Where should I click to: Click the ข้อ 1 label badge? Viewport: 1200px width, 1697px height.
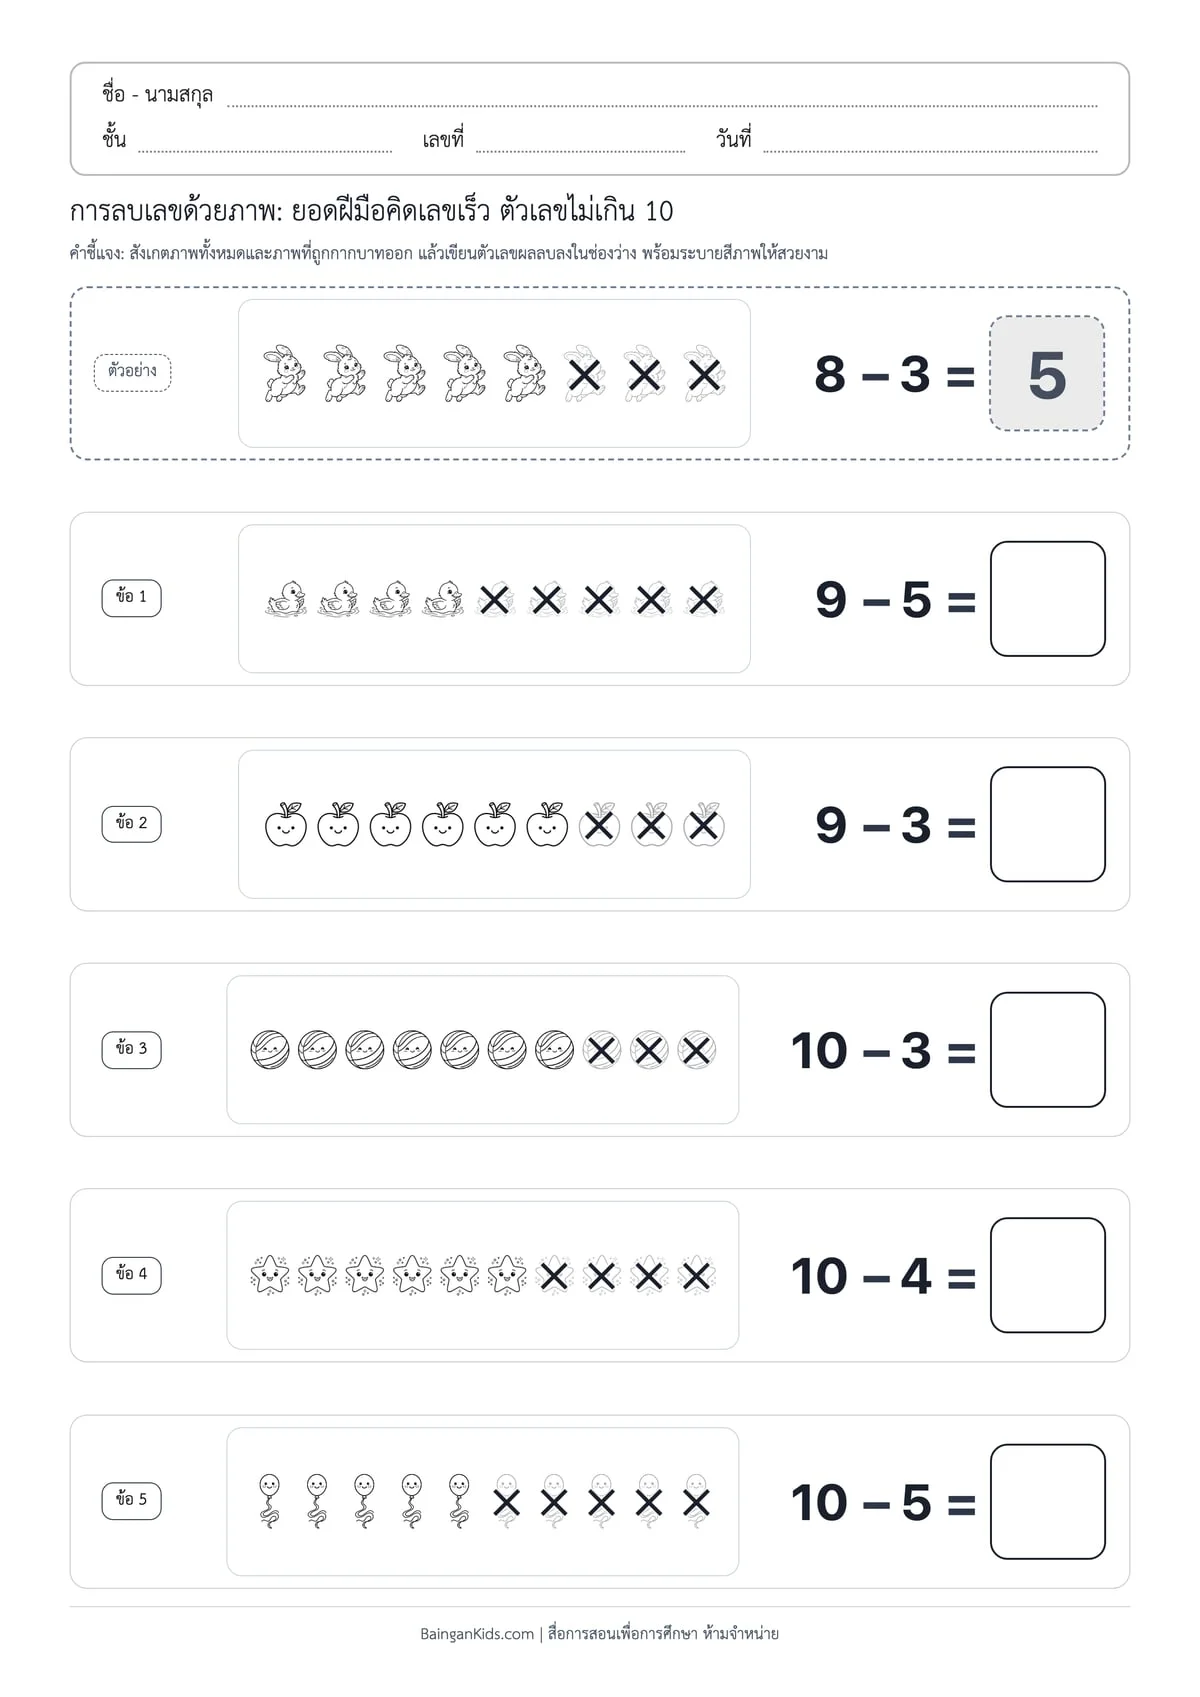click(131, 597)
